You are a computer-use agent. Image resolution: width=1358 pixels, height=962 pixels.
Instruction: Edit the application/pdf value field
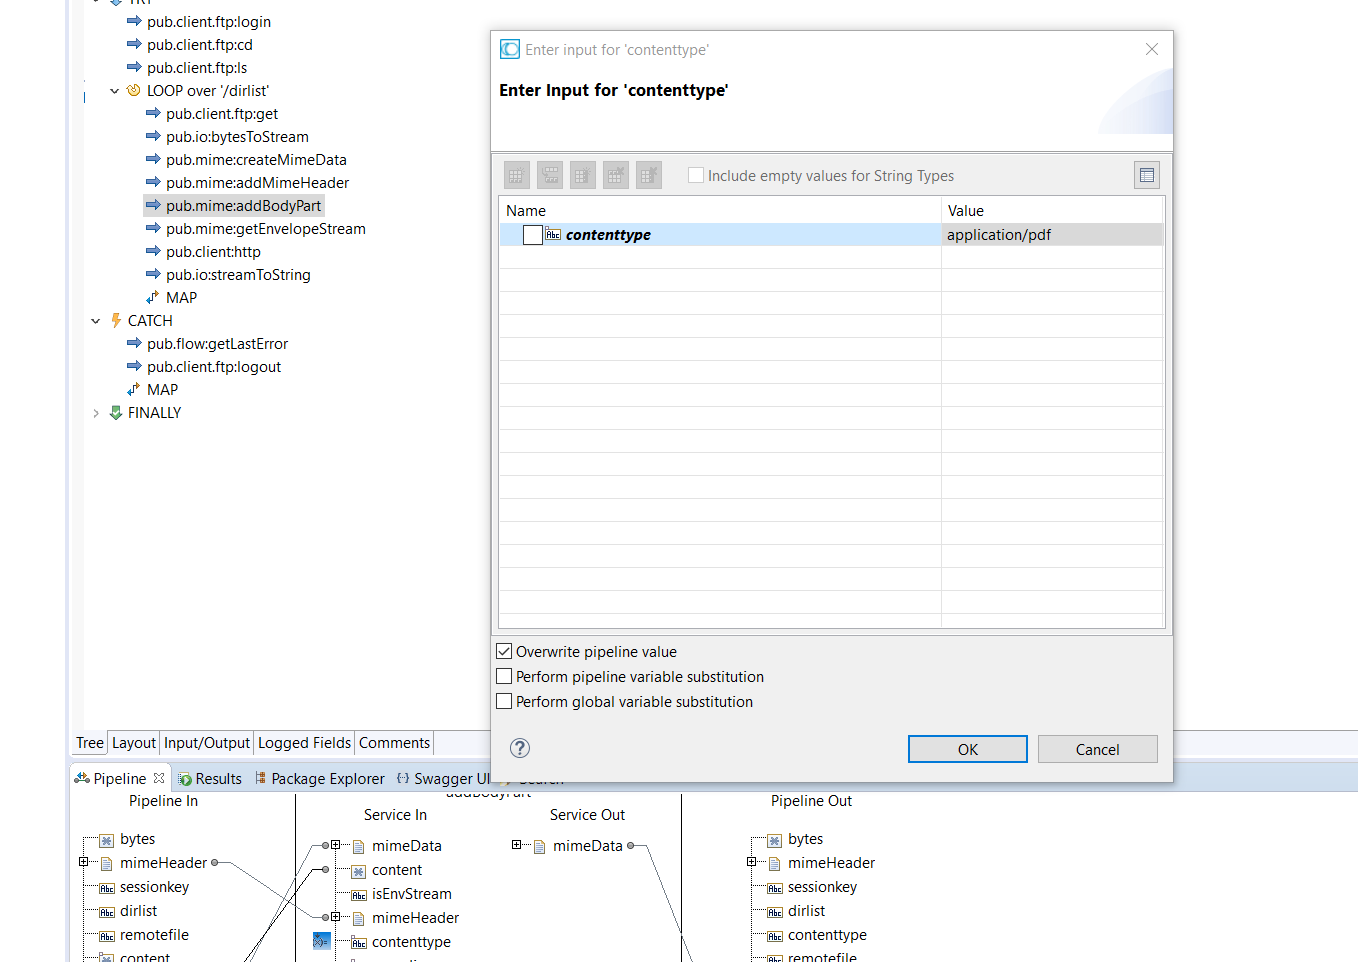click(1051, 235)
